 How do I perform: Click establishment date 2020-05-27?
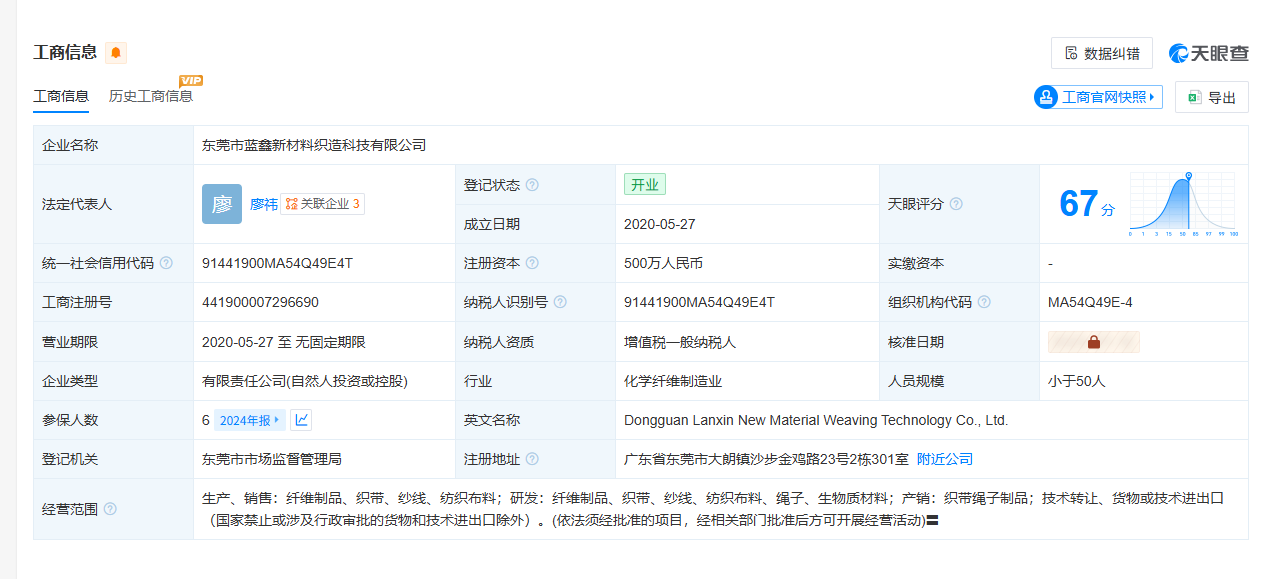(x=659, y=224)
